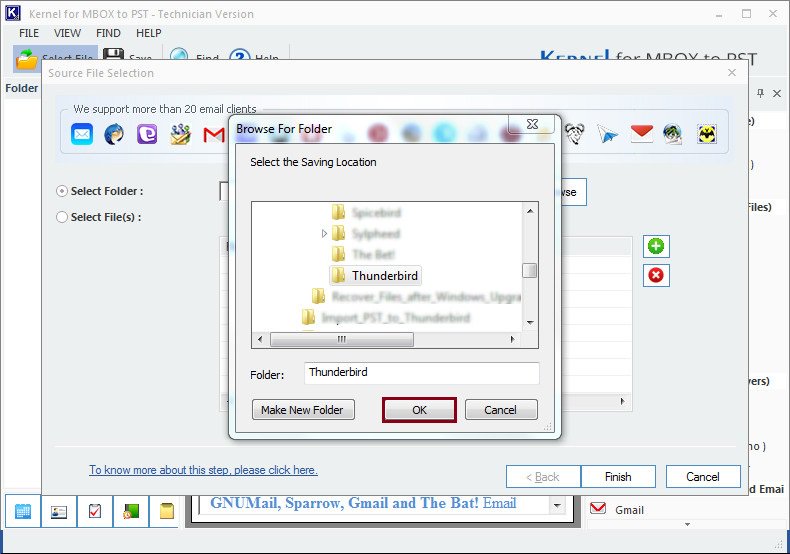The image size is (790, 554).
Task: Click folder tree scroll down arrow
Action: [530, 322]
